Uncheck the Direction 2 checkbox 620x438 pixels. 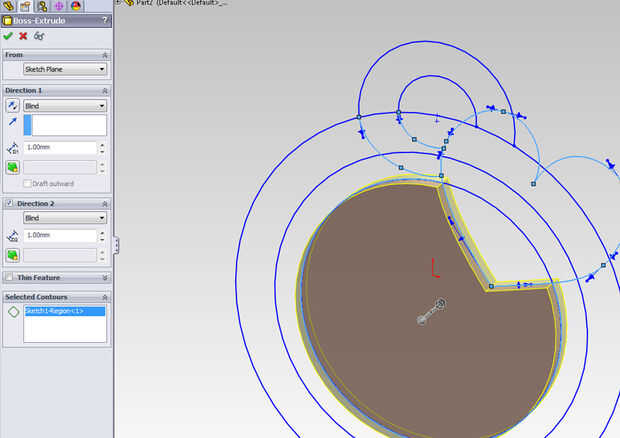point(10,203)
